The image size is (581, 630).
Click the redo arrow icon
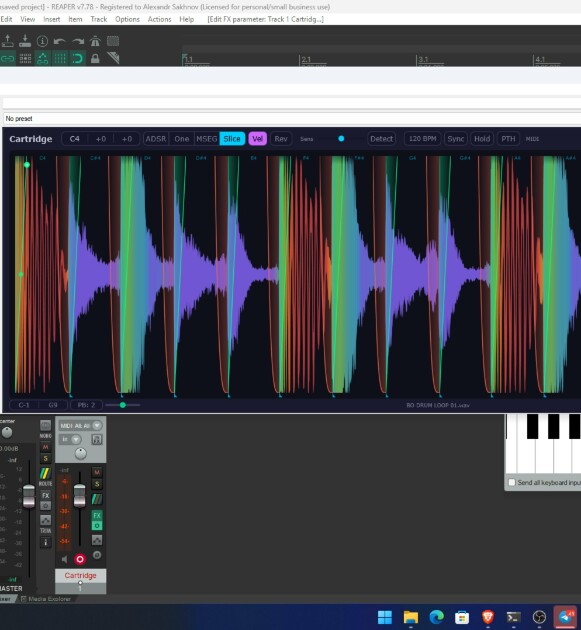pyautogui.click(x=78, y=41)
